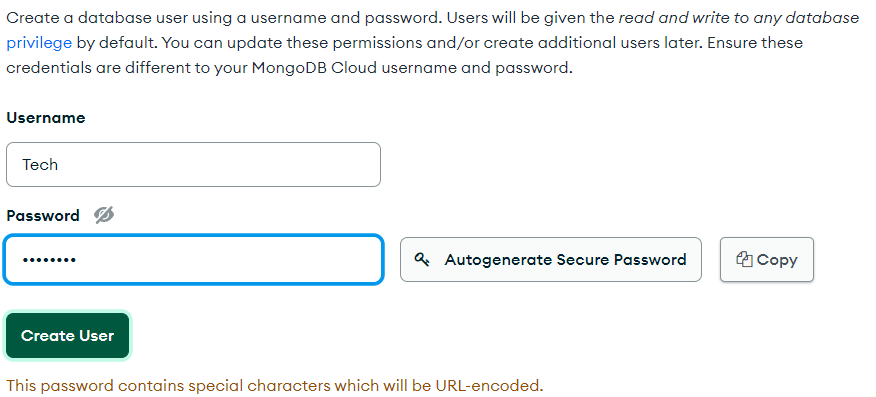Open the privilege documentation link

pos(39,43)
